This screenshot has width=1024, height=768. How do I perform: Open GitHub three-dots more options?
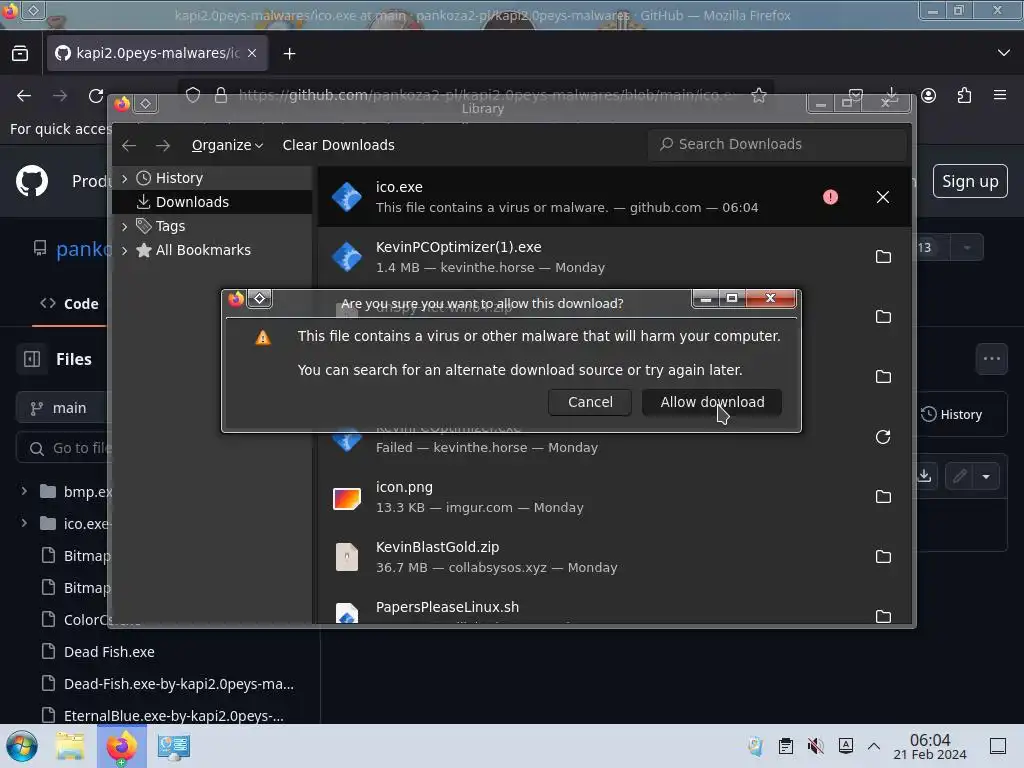point(991,359)
